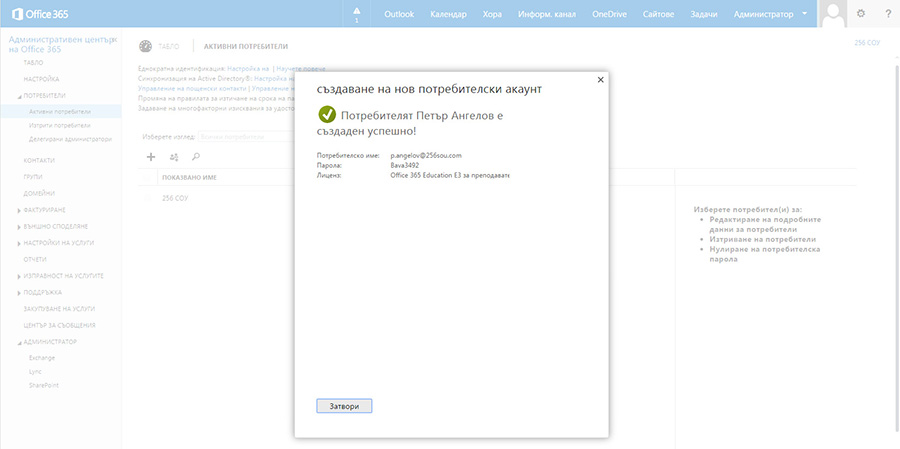
Task: Tick the select-all checkbox in header
Action: 148,177
